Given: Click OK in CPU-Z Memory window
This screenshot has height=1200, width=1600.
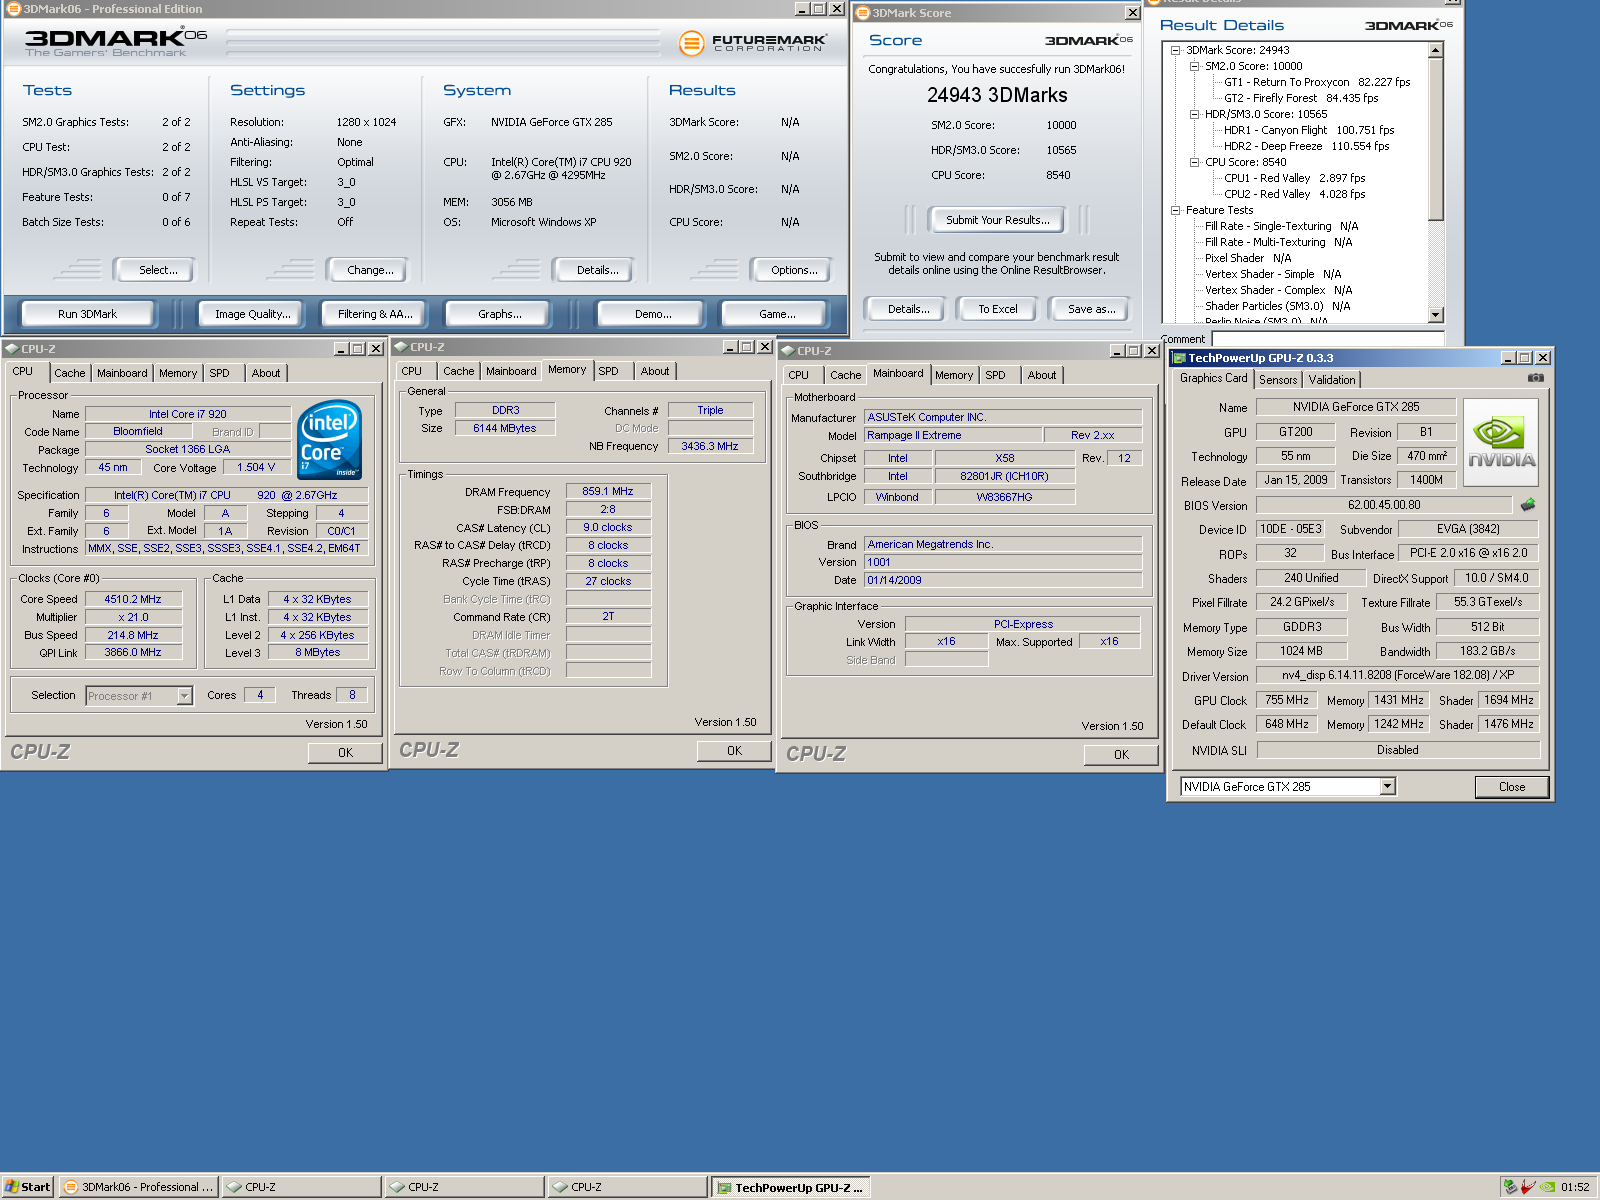Looking at the screenshot, I should [x=734, y=751].
